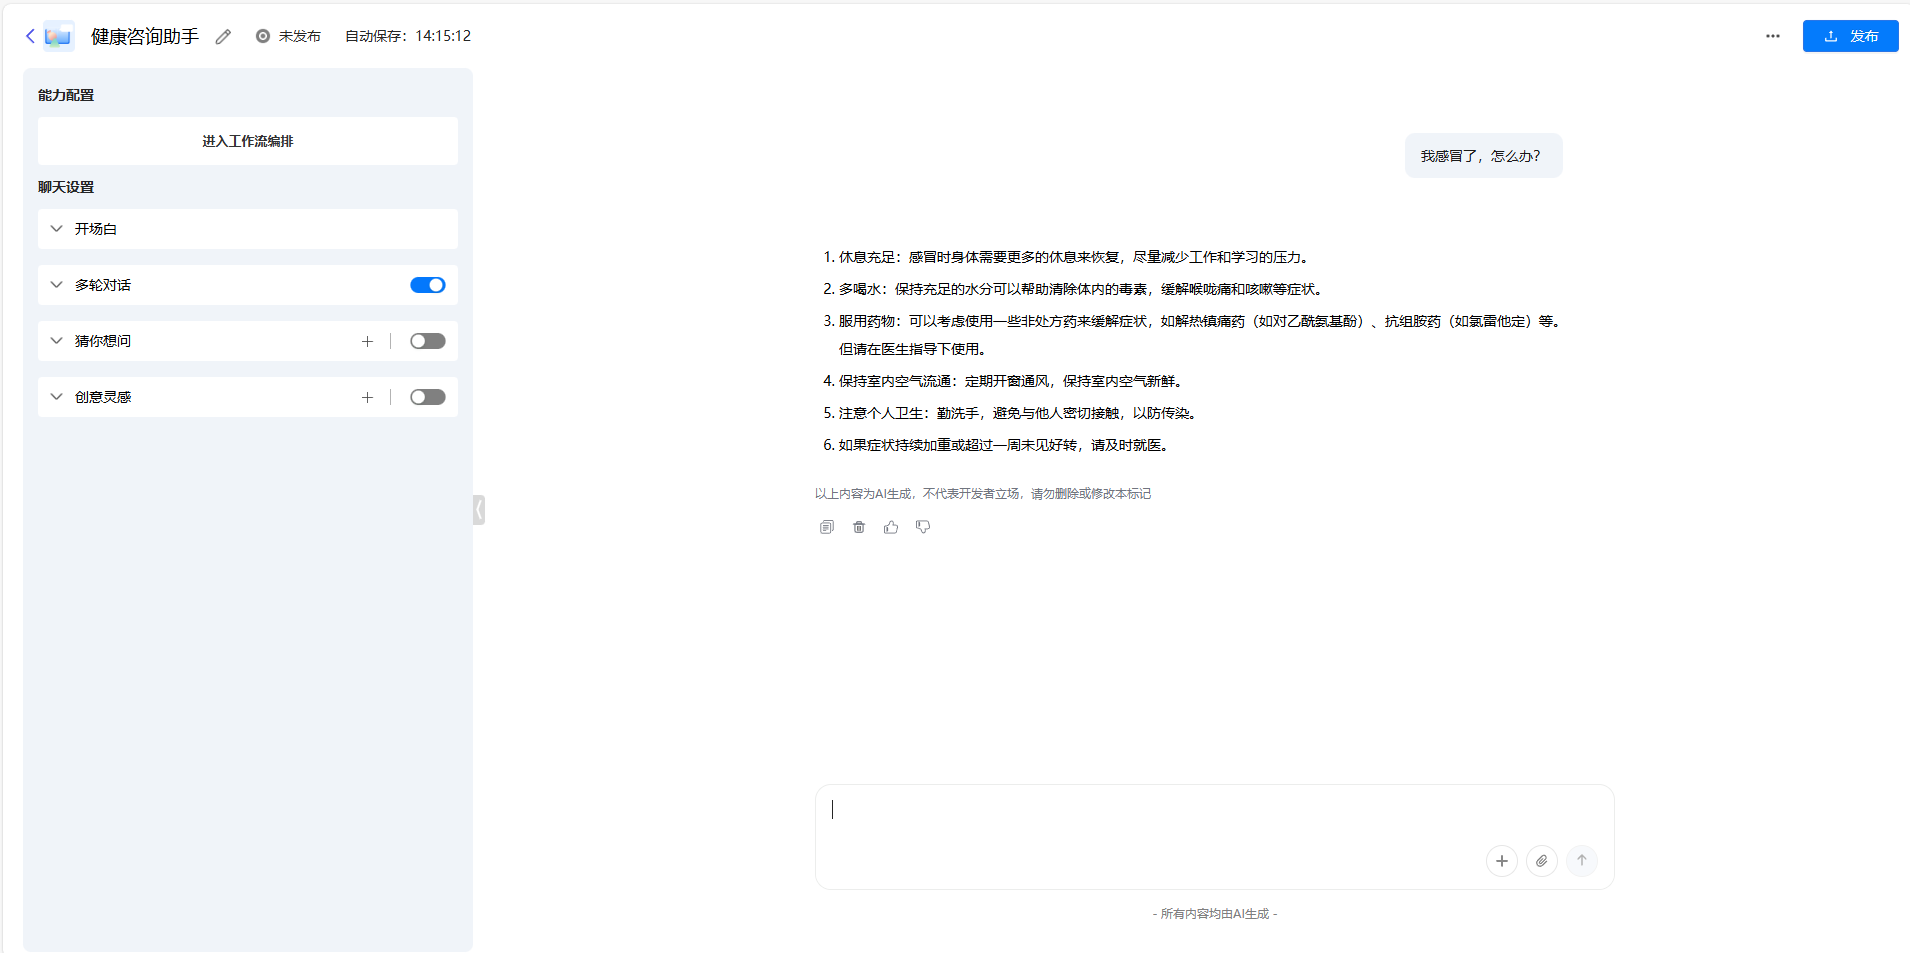Turn on the 猜你想问 toggle

click(x=427, y=340)
